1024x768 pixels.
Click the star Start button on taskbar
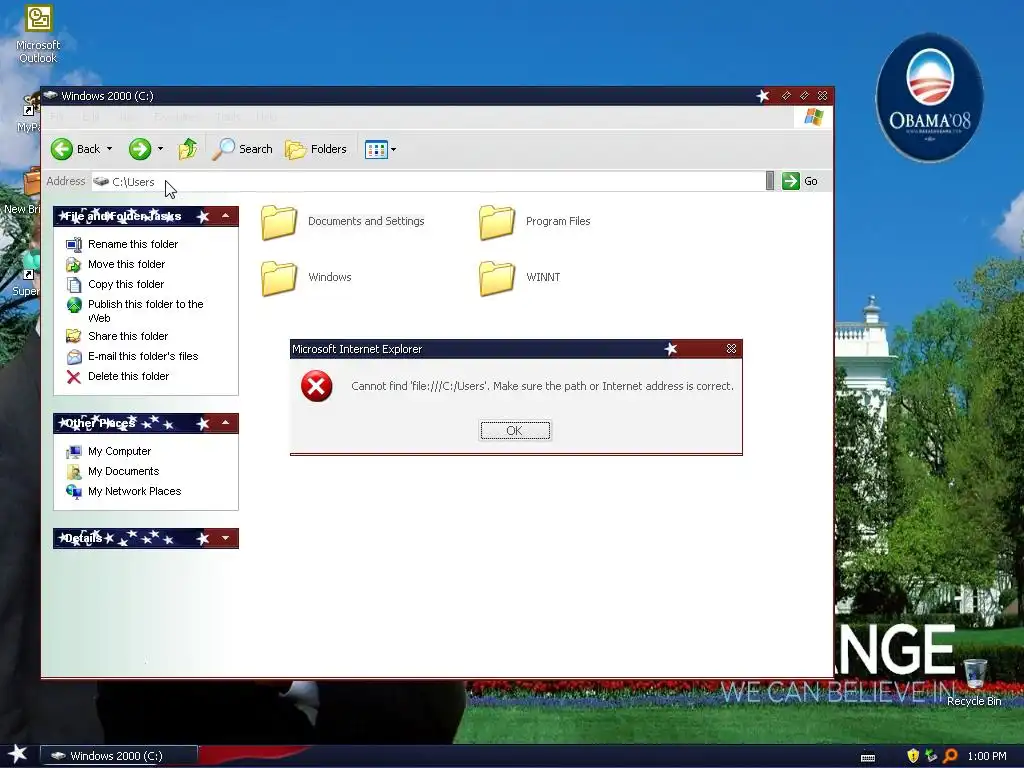click(18, 754)
